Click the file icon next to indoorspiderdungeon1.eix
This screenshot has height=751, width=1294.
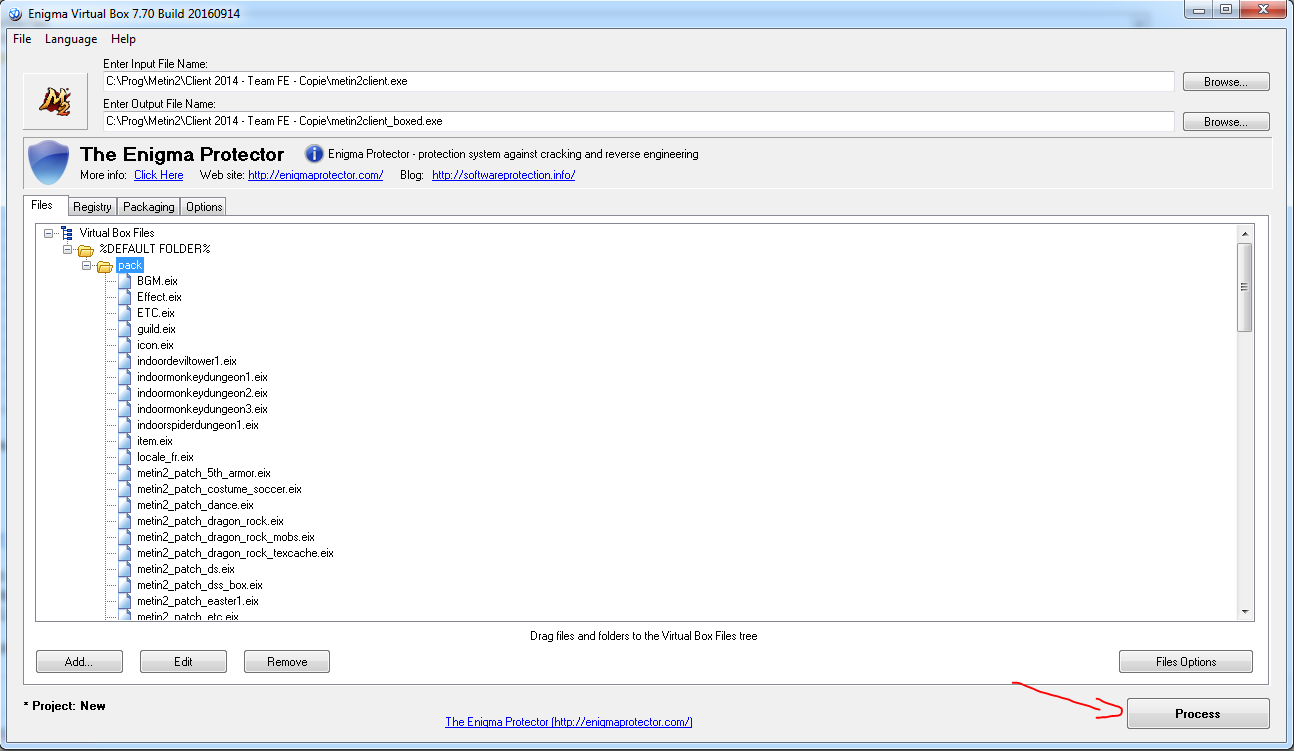tap(124, 425)
